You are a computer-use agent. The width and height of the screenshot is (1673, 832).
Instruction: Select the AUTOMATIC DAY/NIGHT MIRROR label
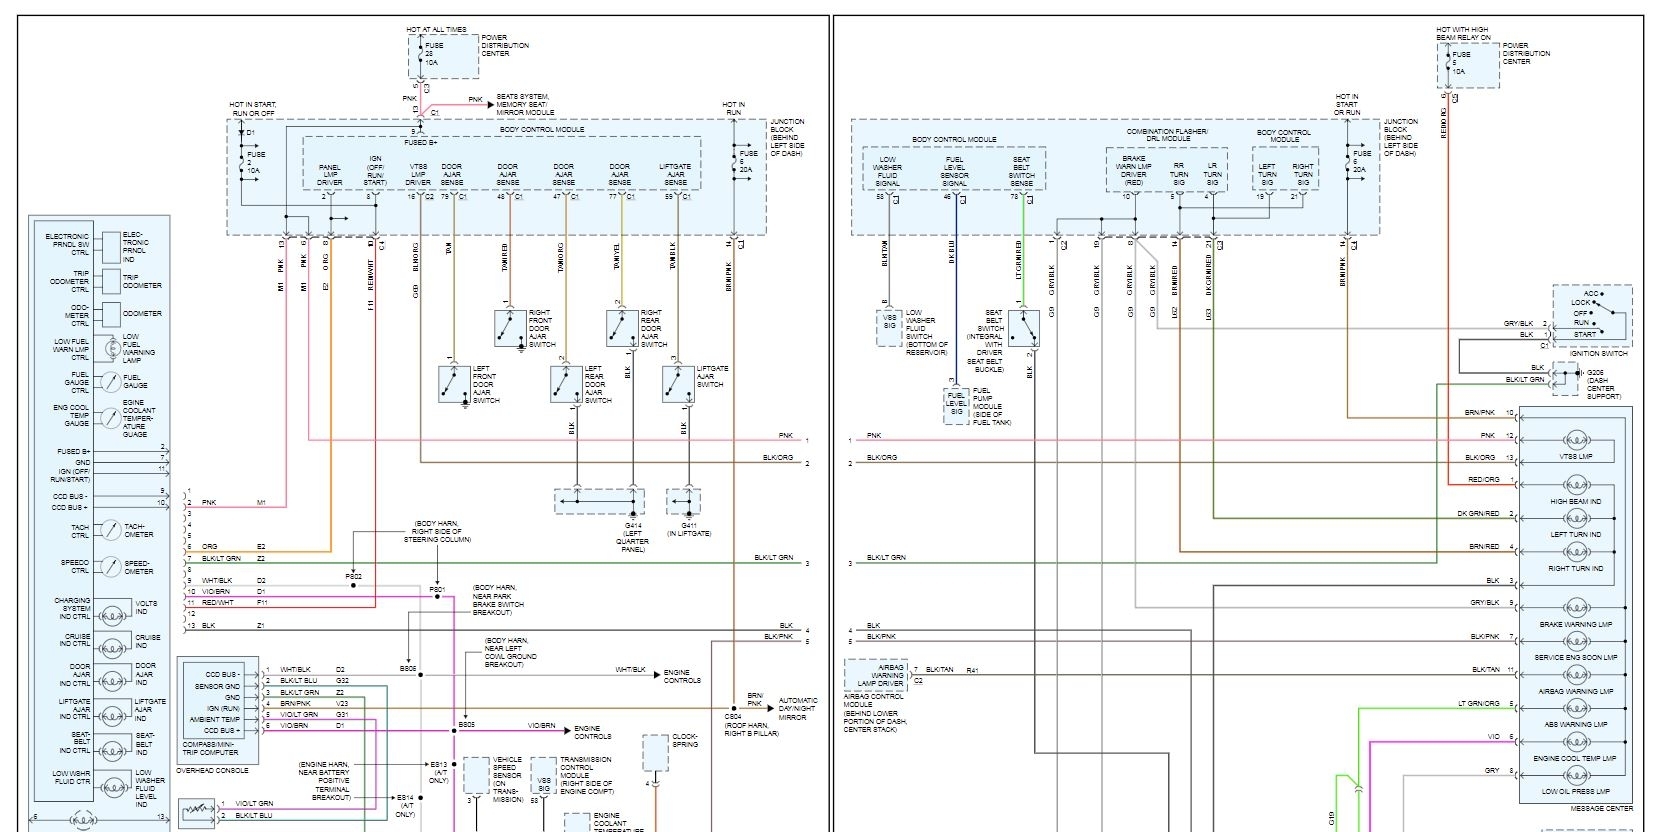click(798, 708)
